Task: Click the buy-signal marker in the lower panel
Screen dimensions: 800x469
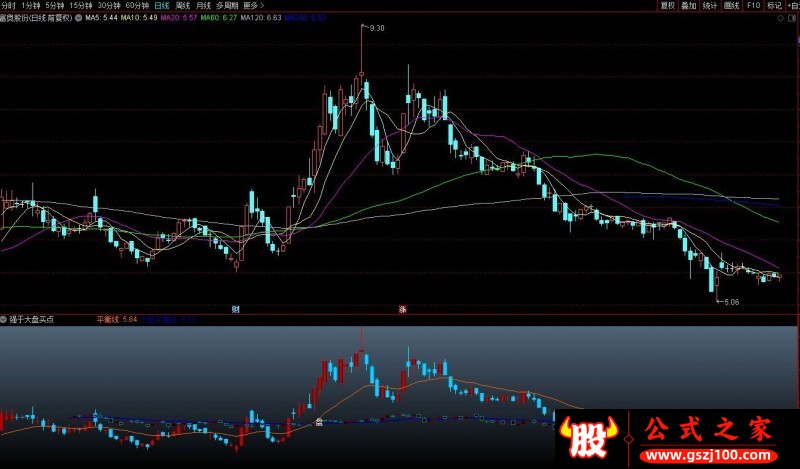Action: pyautogui.click(x=319, y=422)
